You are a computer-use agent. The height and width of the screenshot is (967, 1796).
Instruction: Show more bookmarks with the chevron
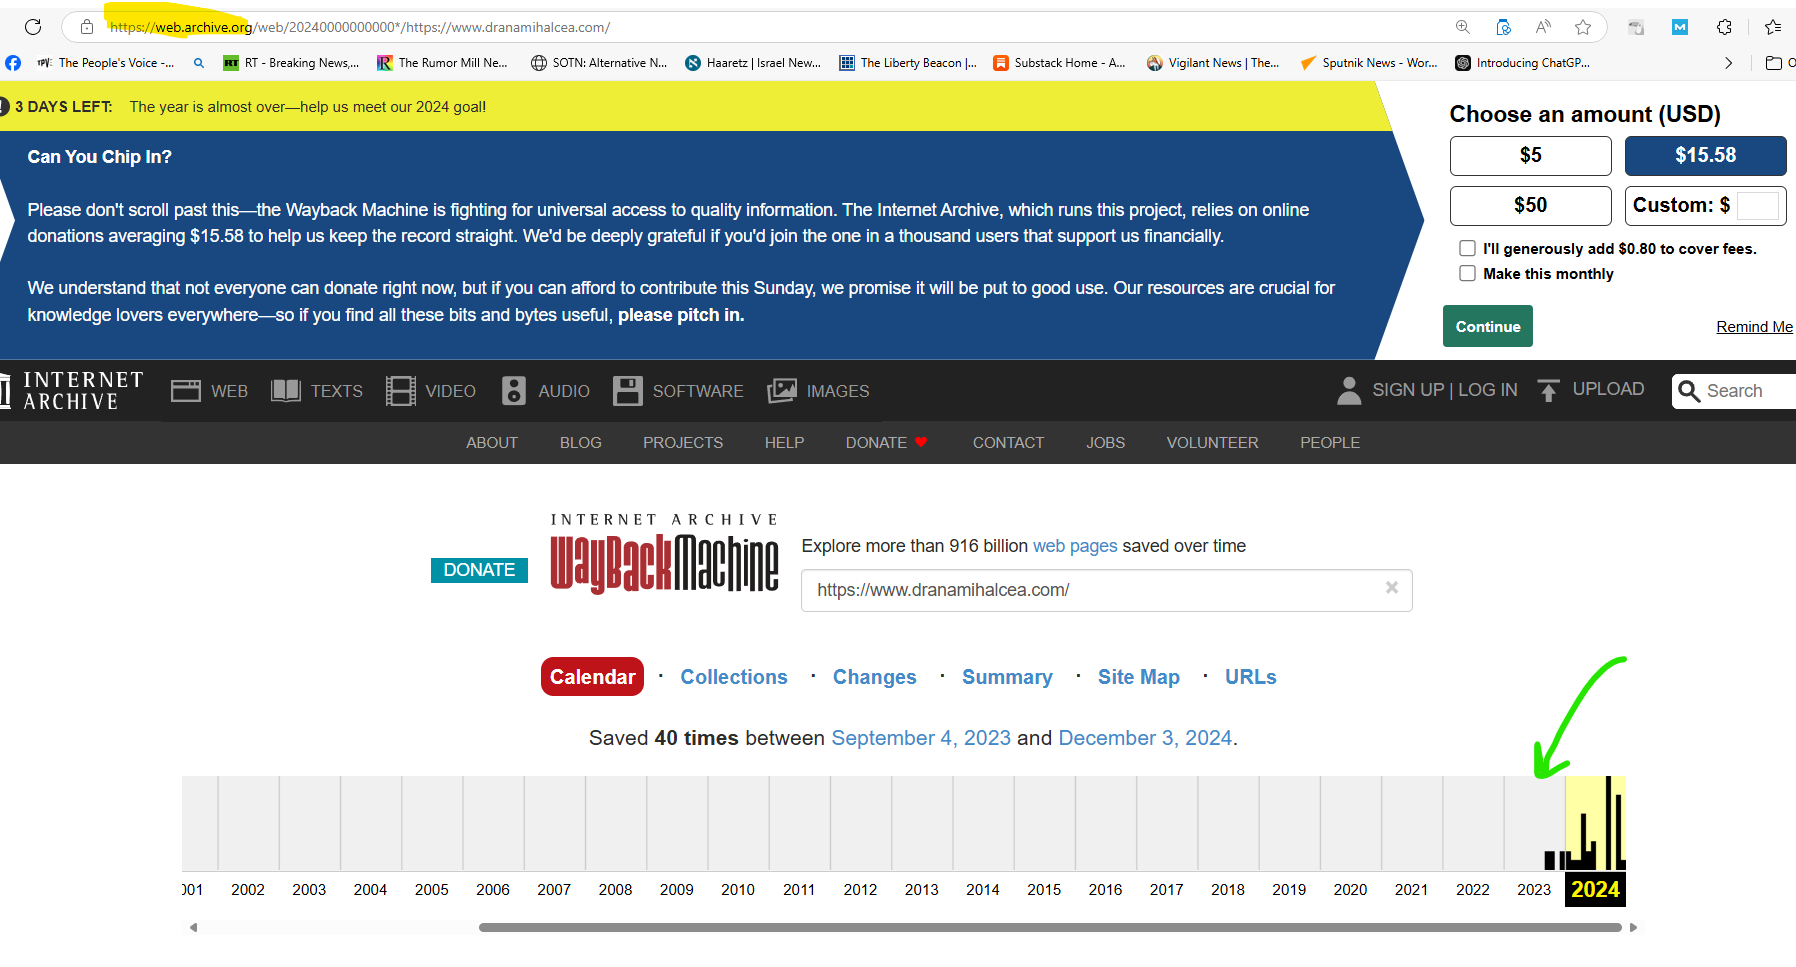click(1728, 63)
